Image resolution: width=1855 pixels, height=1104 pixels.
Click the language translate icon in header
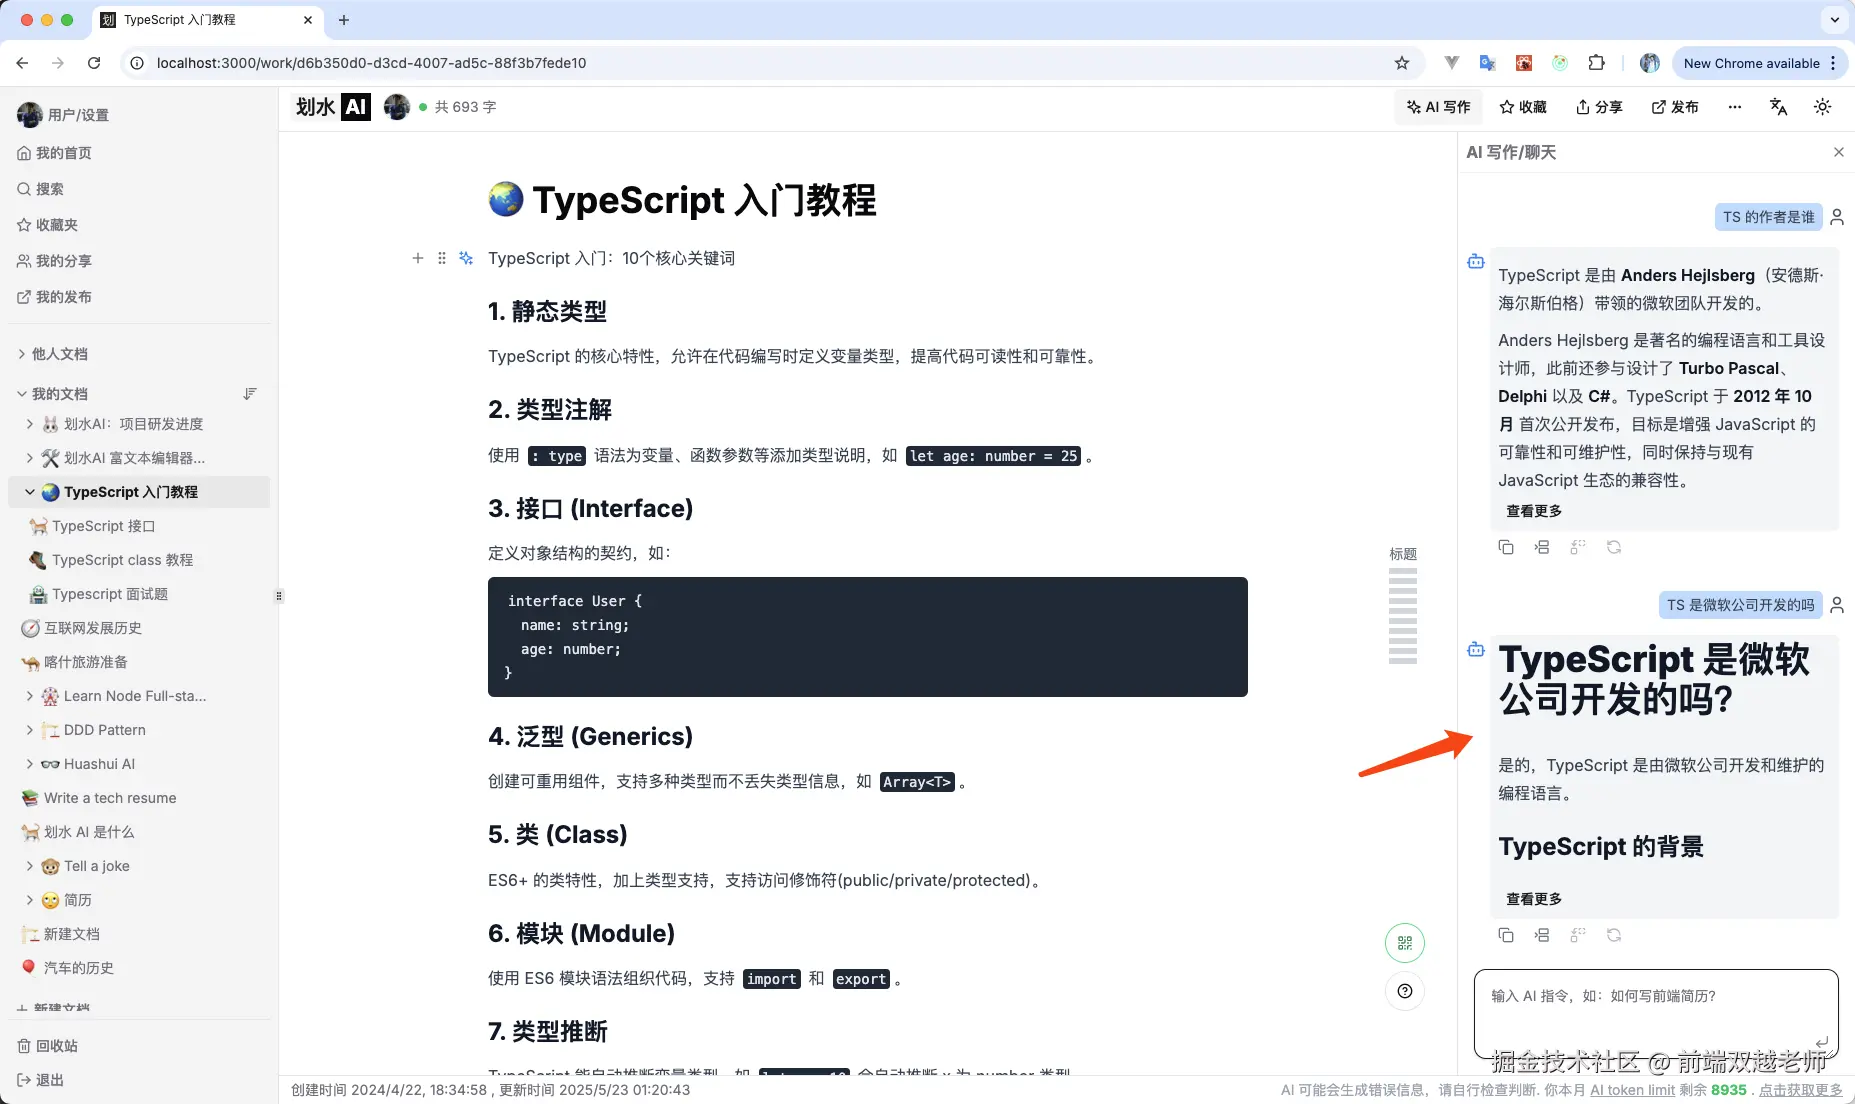[1778, 107]
